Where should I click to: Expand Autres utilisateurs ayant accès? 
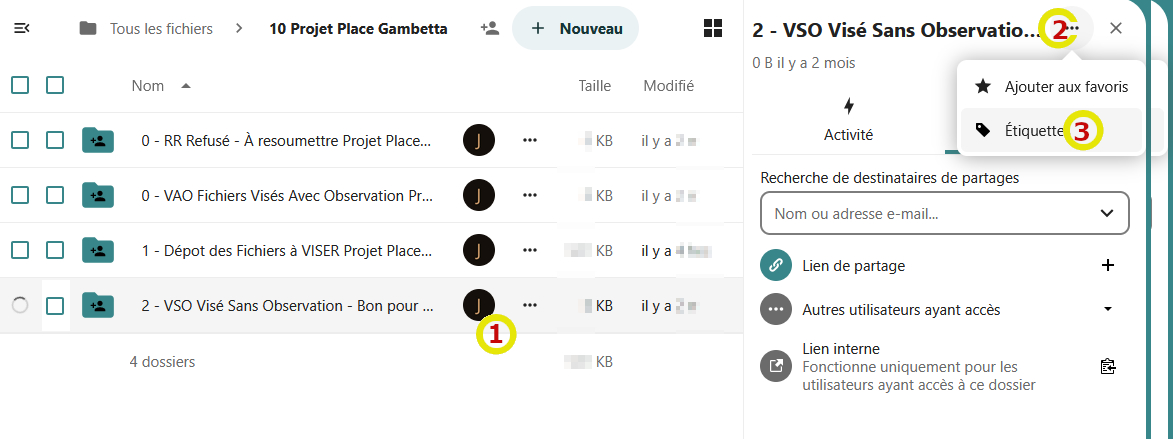1107,309
